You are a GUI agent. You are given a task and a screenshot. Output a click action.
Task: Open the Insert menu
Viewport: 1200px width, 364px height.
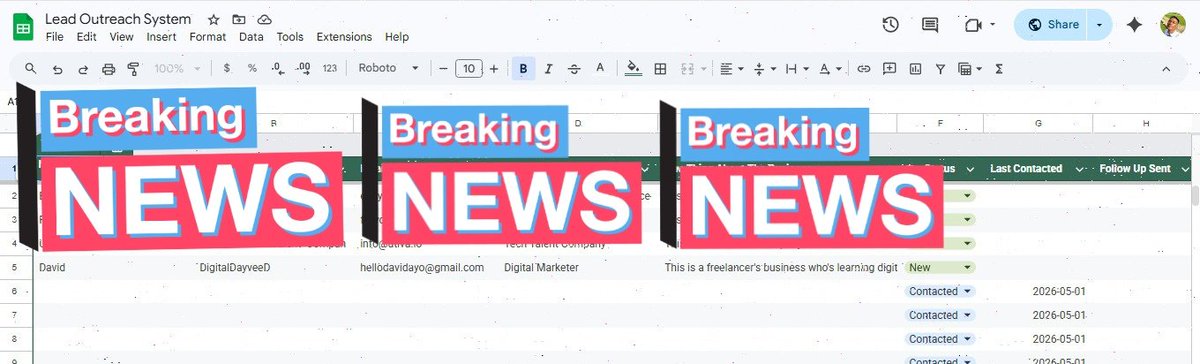161,37
